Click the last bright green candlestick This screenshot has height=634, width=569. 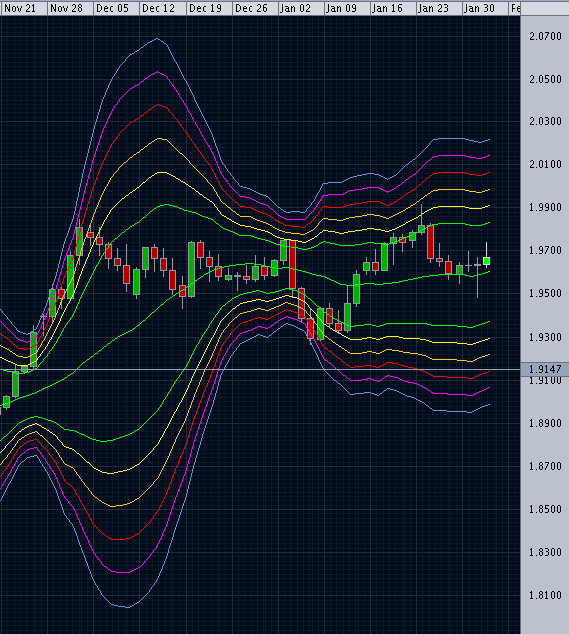[x=487, y=261]
